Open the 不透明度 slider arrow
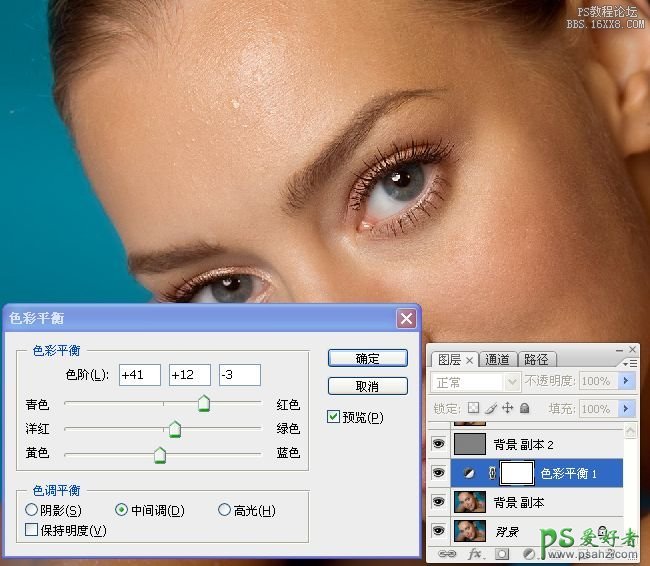The image size is (650, 566). tap(626, 381)
